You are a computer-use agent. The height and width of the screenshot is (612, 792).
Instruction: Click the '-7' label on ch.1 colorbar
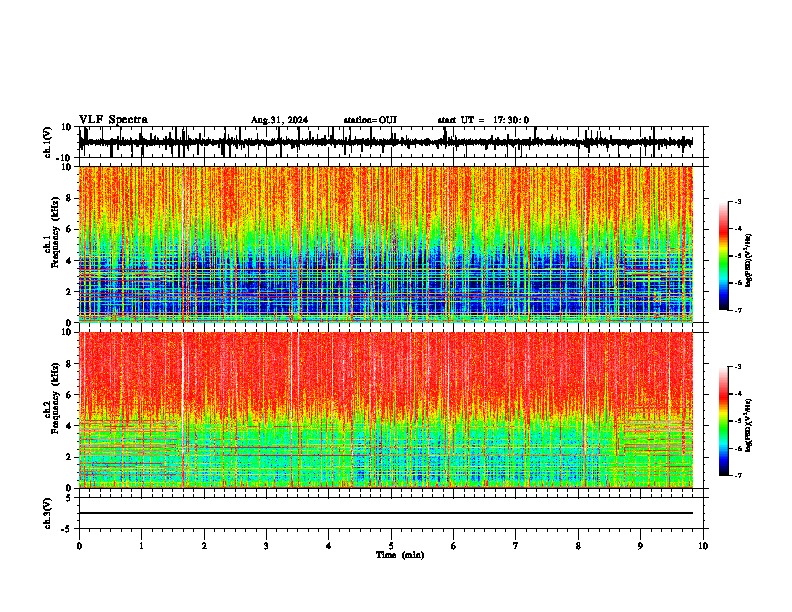[x=738, y=310]
